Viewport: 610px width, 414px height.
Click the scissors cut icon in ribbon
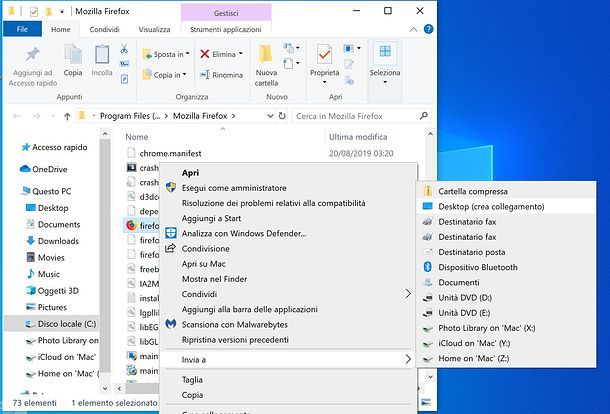click(x=124, y=49)
